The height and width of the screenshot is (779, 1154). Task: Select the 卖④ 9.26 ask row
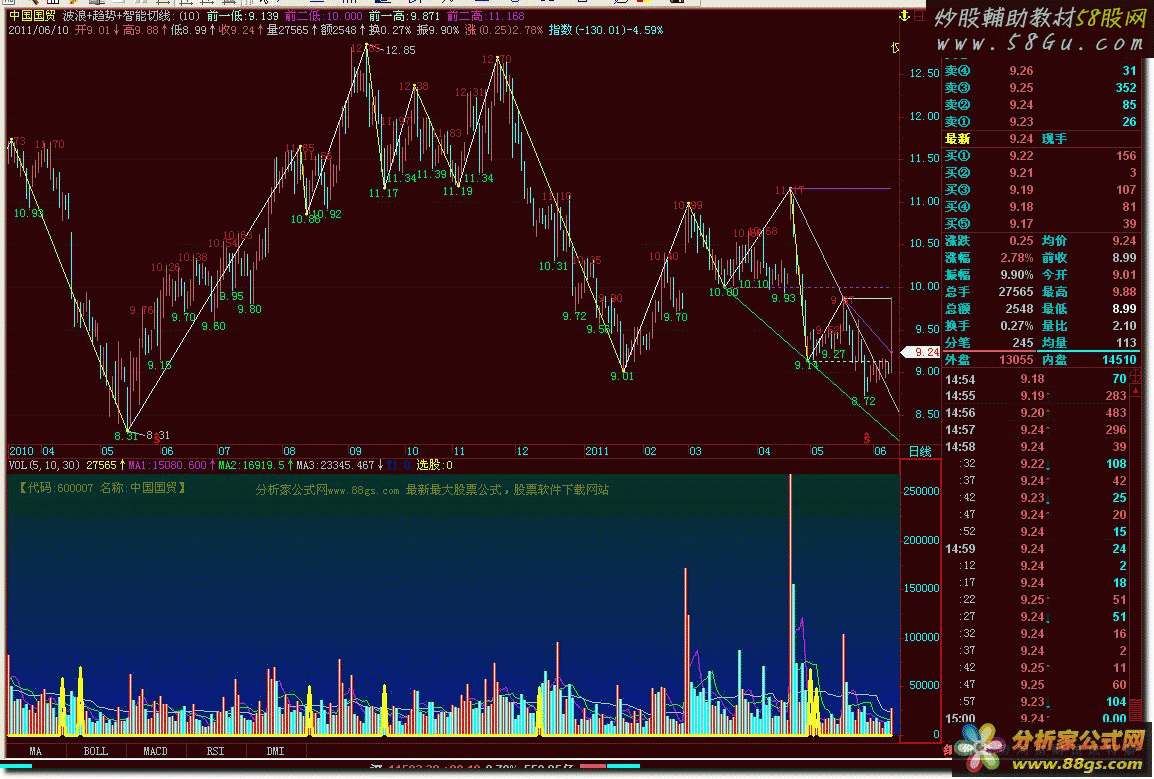click(1041, 71)
